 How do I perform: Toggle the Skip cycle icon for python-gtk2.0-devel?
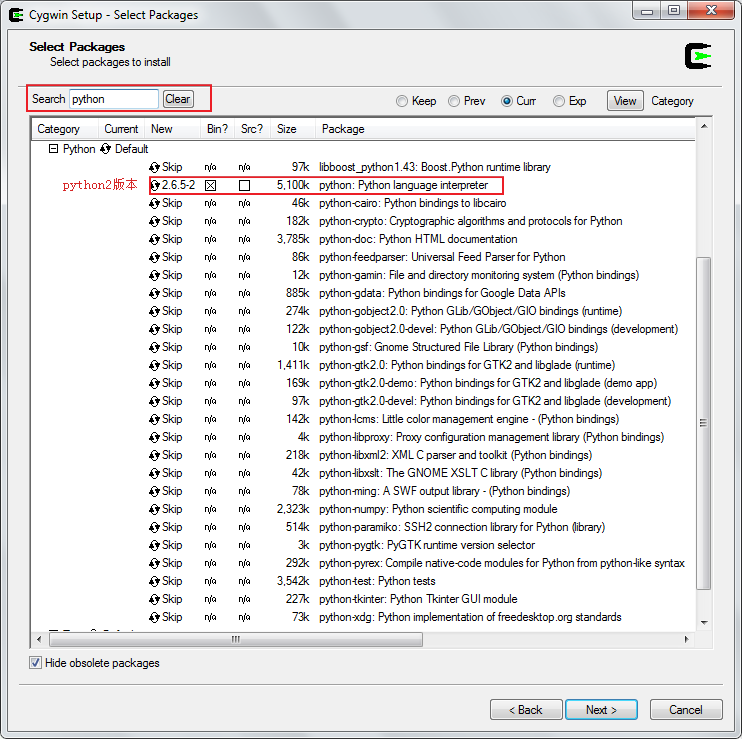point(154,401)
